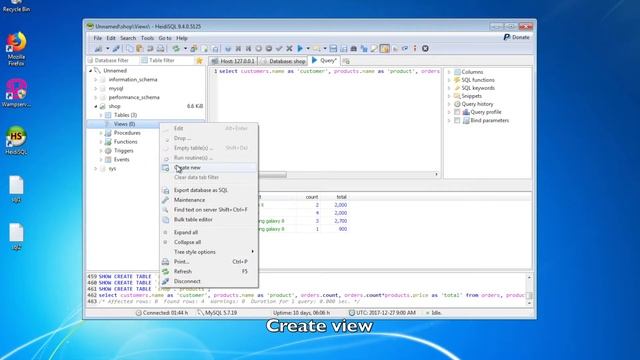640x360 pixels.
Task: Choose Expand all in context menu
Action: [209, 232]
